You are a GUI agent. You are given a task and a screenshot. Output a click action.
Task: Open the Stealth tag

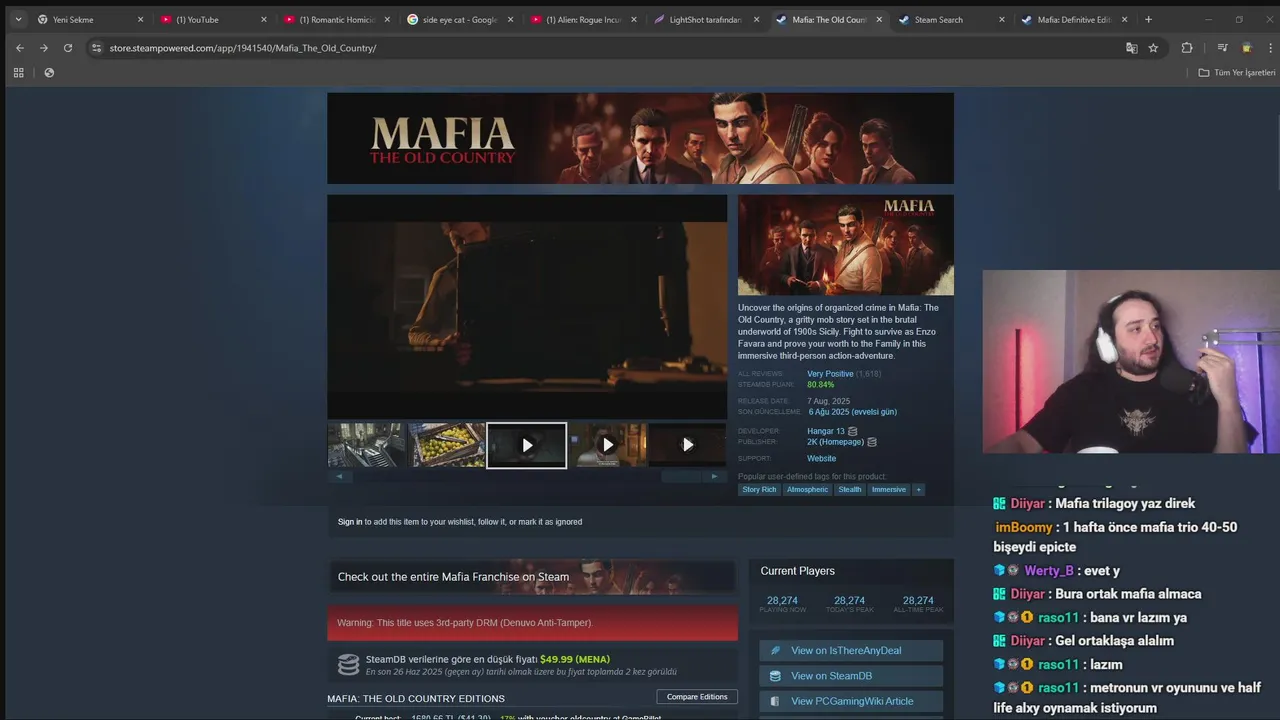(850, 489)
